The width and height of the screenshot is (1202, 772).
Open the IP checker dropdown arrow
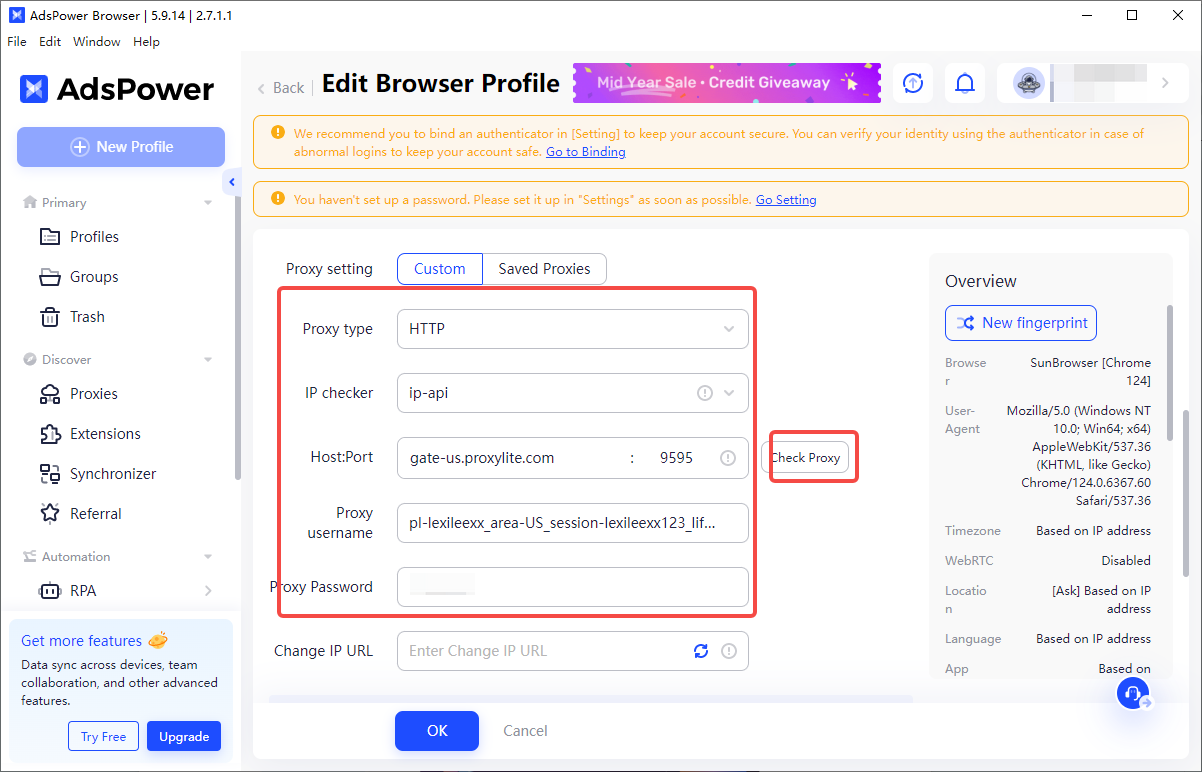(729, 393)
